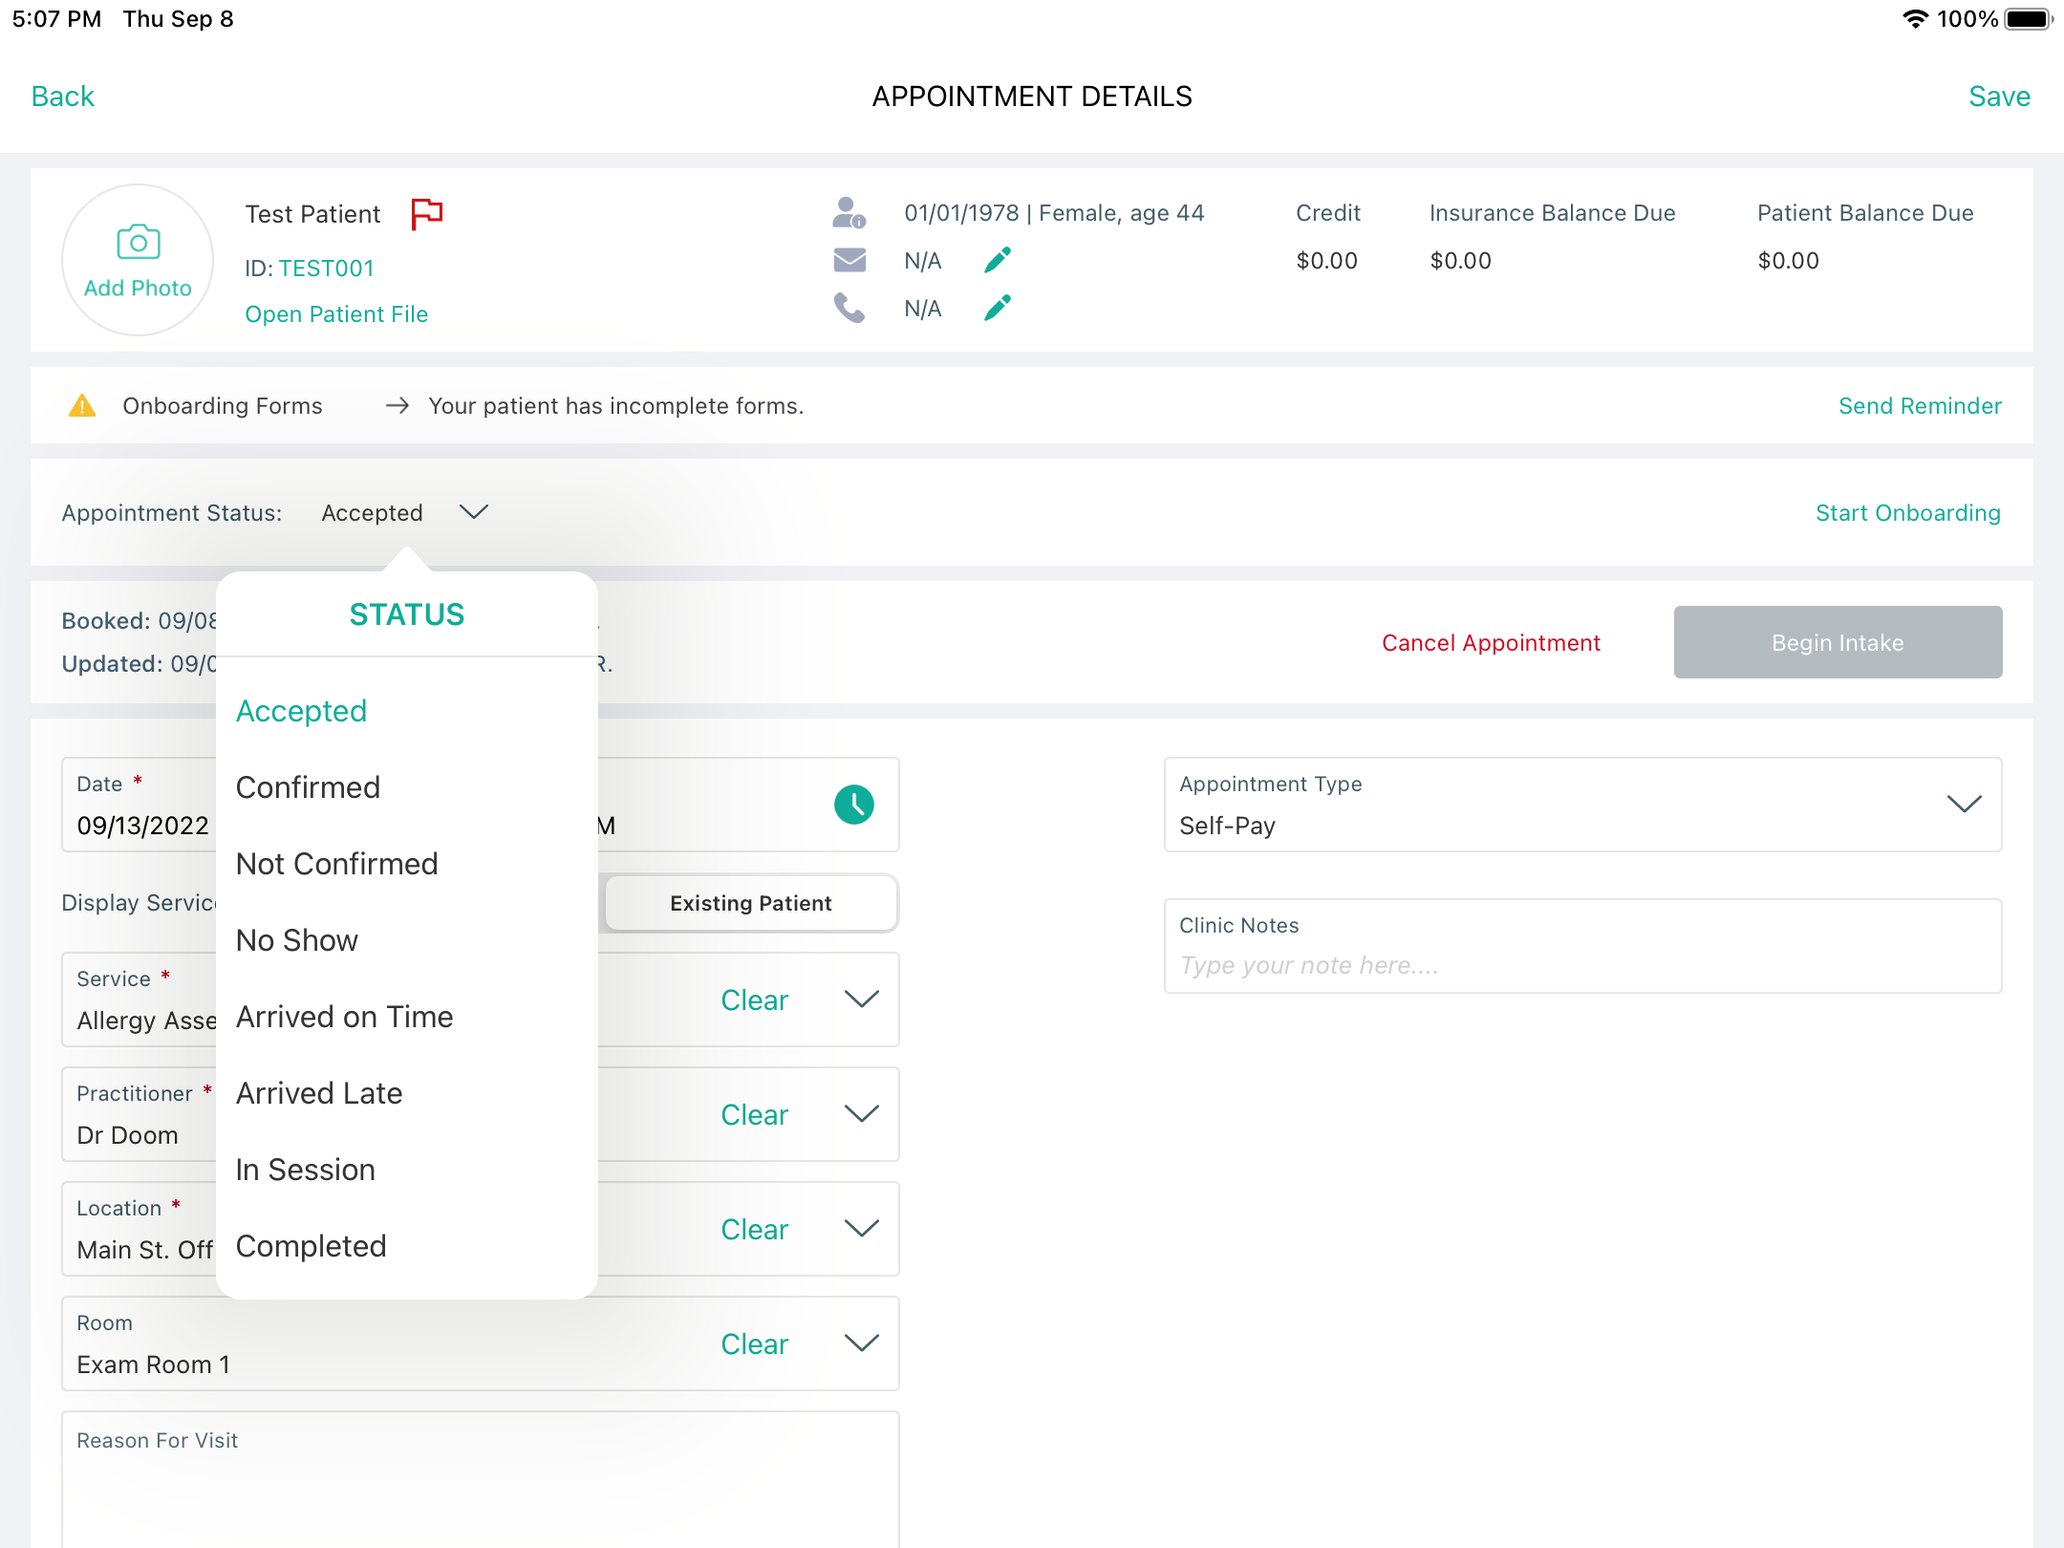Edit the patient's email using the pencil icon
The height and width of the screenshot is (1548, 2064).
point(997,259)
